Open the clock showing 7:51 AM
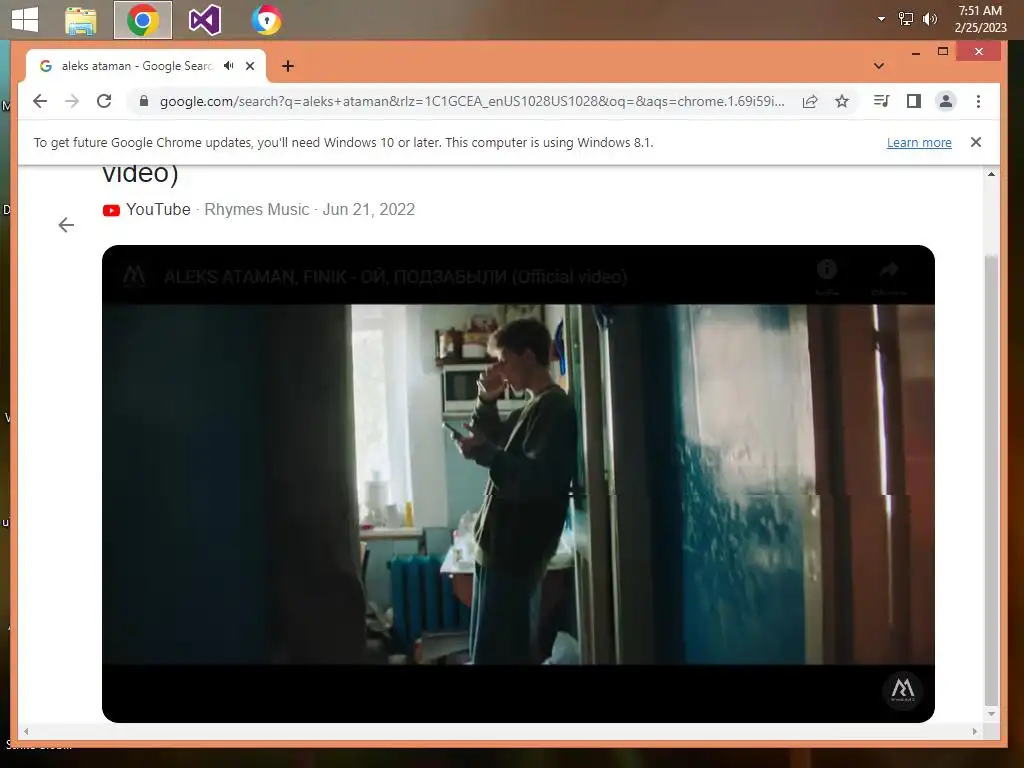The width and height of the screenshot is (1024, 768). [980, 19]
